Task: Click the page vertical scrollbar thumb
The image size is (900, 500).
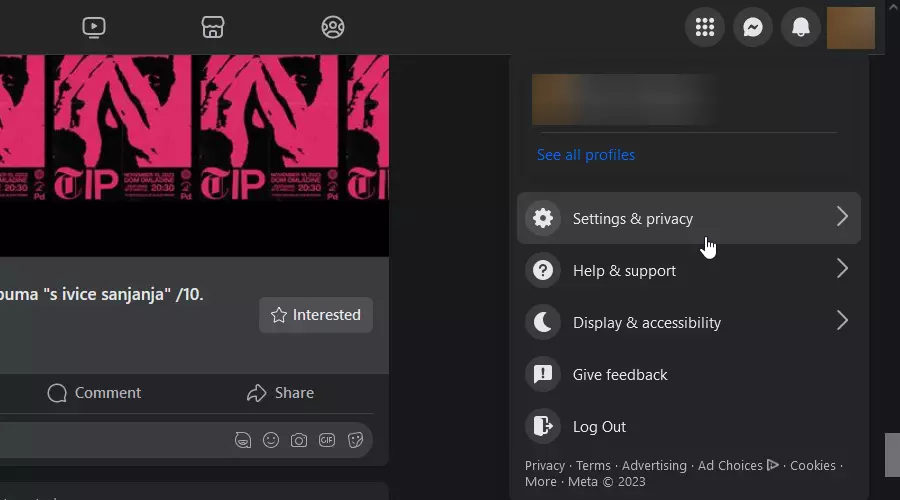Action: tap(892, 455)
